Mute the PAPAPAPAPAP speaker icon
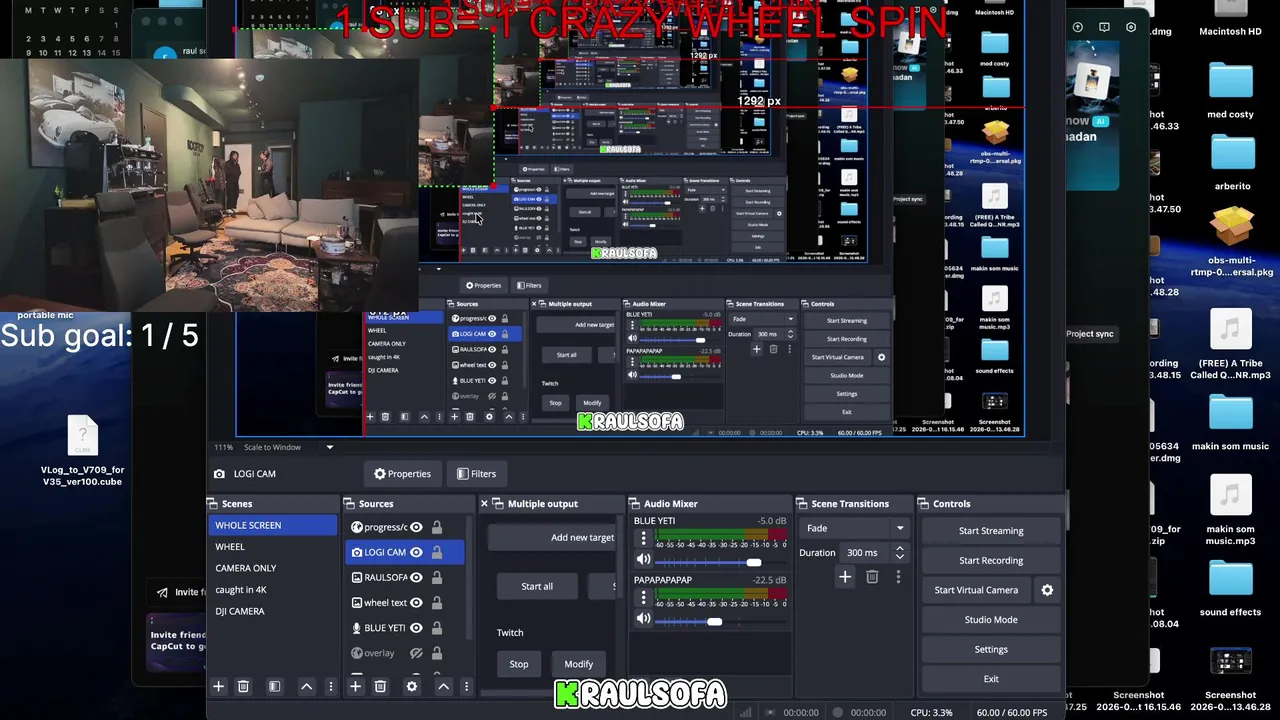1280x720 pixels. (x=644, y=619)
